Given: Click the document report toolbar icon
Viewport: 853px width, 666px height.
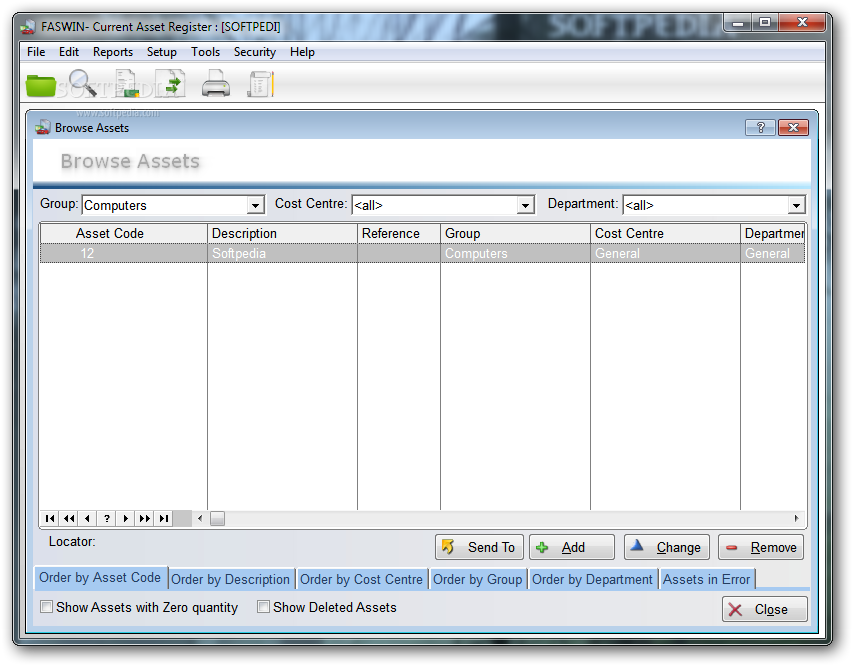Looking at the screenshot, I should pyautogui.click(x=127, y=84).
